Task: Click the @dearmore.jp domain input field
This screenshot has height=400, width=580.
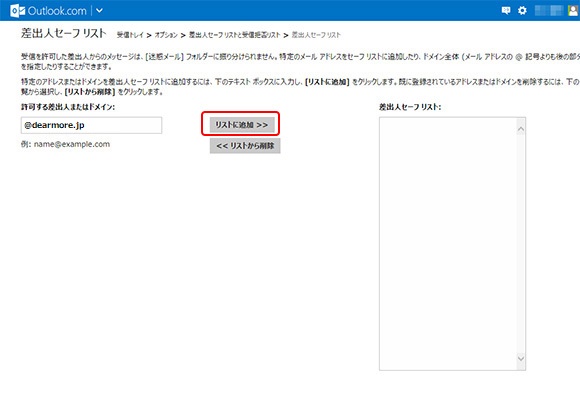Action: point(91,125)
